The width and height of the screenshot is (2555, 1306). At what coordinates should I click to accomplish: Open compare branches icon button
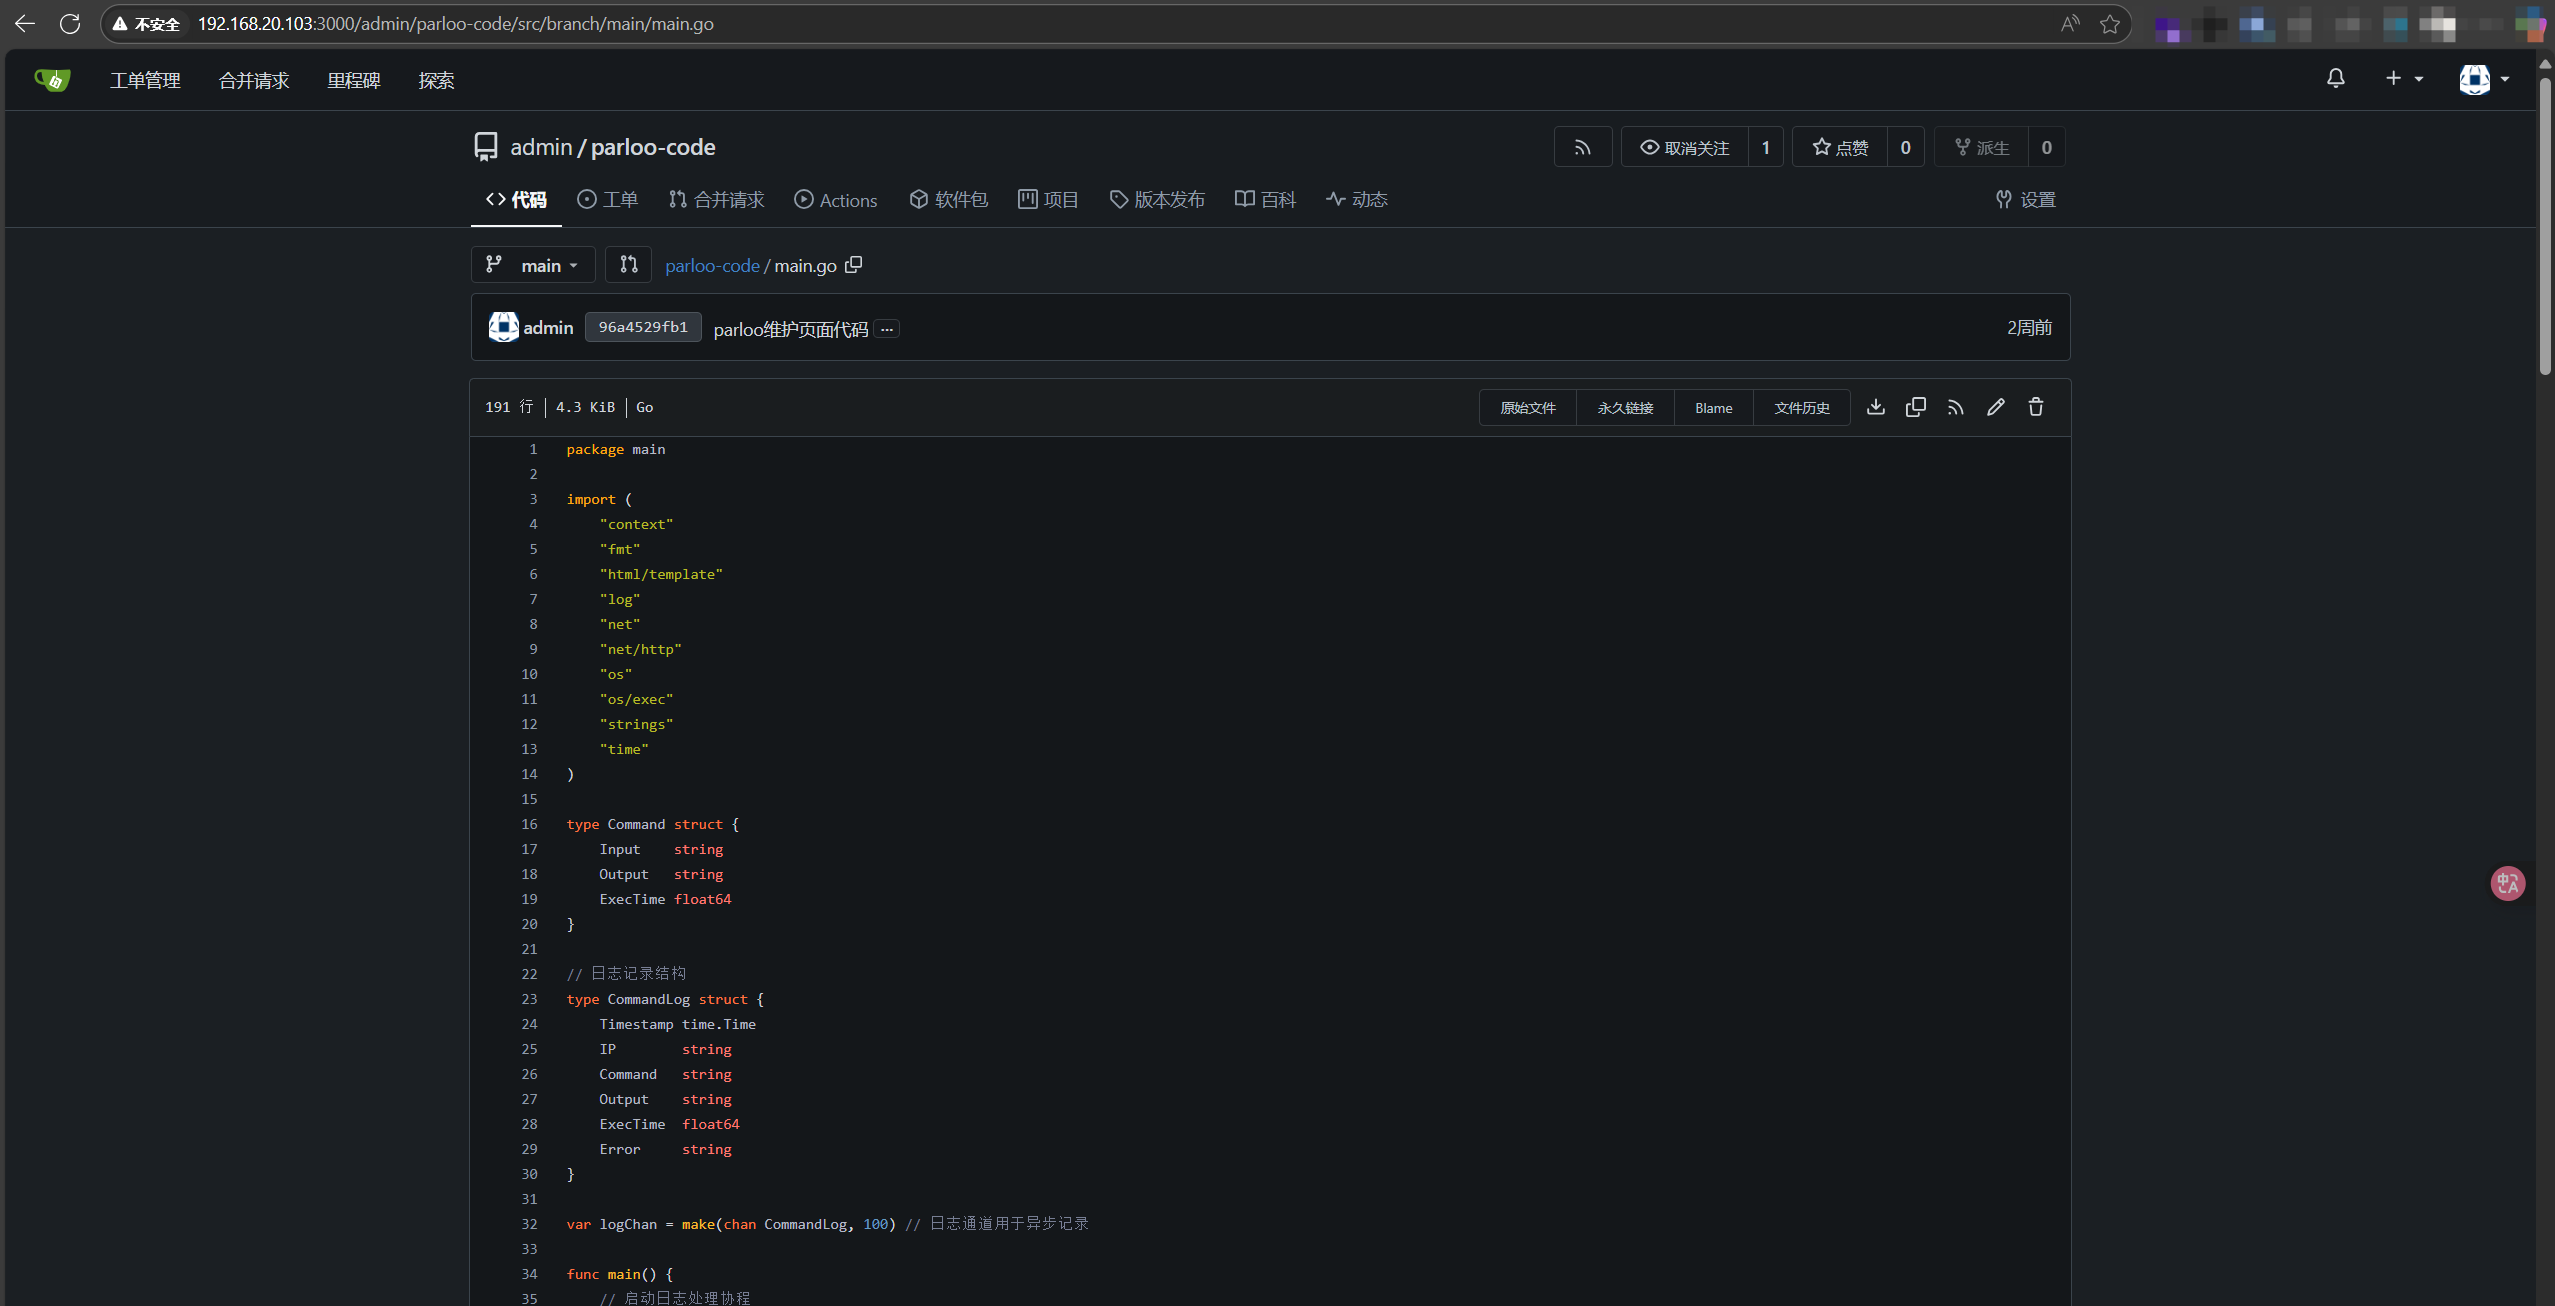(x=628, y=265)
